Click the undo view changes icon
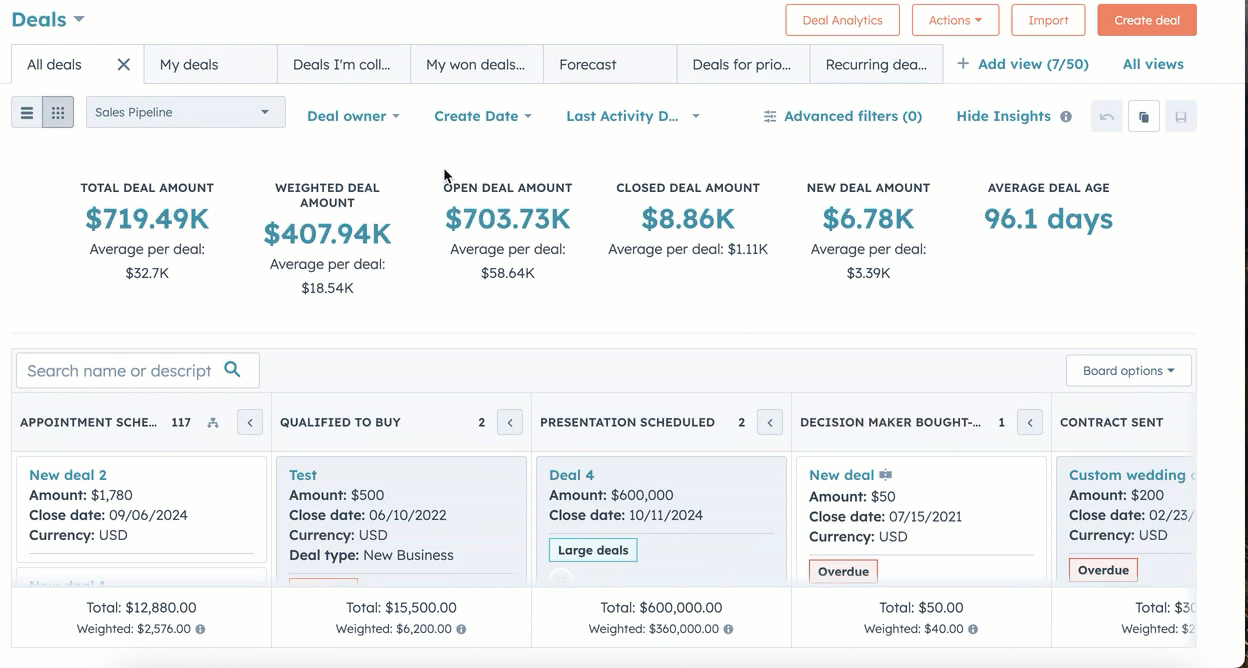Viewport: 1248px width, 668px height. (x=1107, y=117)
